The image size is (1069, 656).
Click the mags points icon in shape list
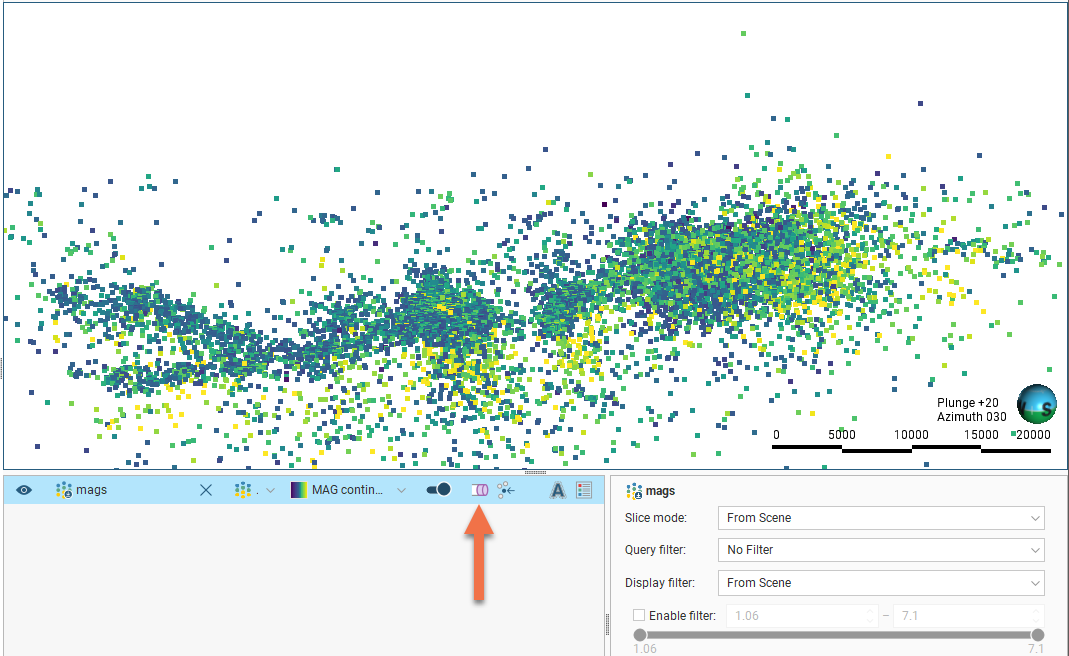coord(64,490)
